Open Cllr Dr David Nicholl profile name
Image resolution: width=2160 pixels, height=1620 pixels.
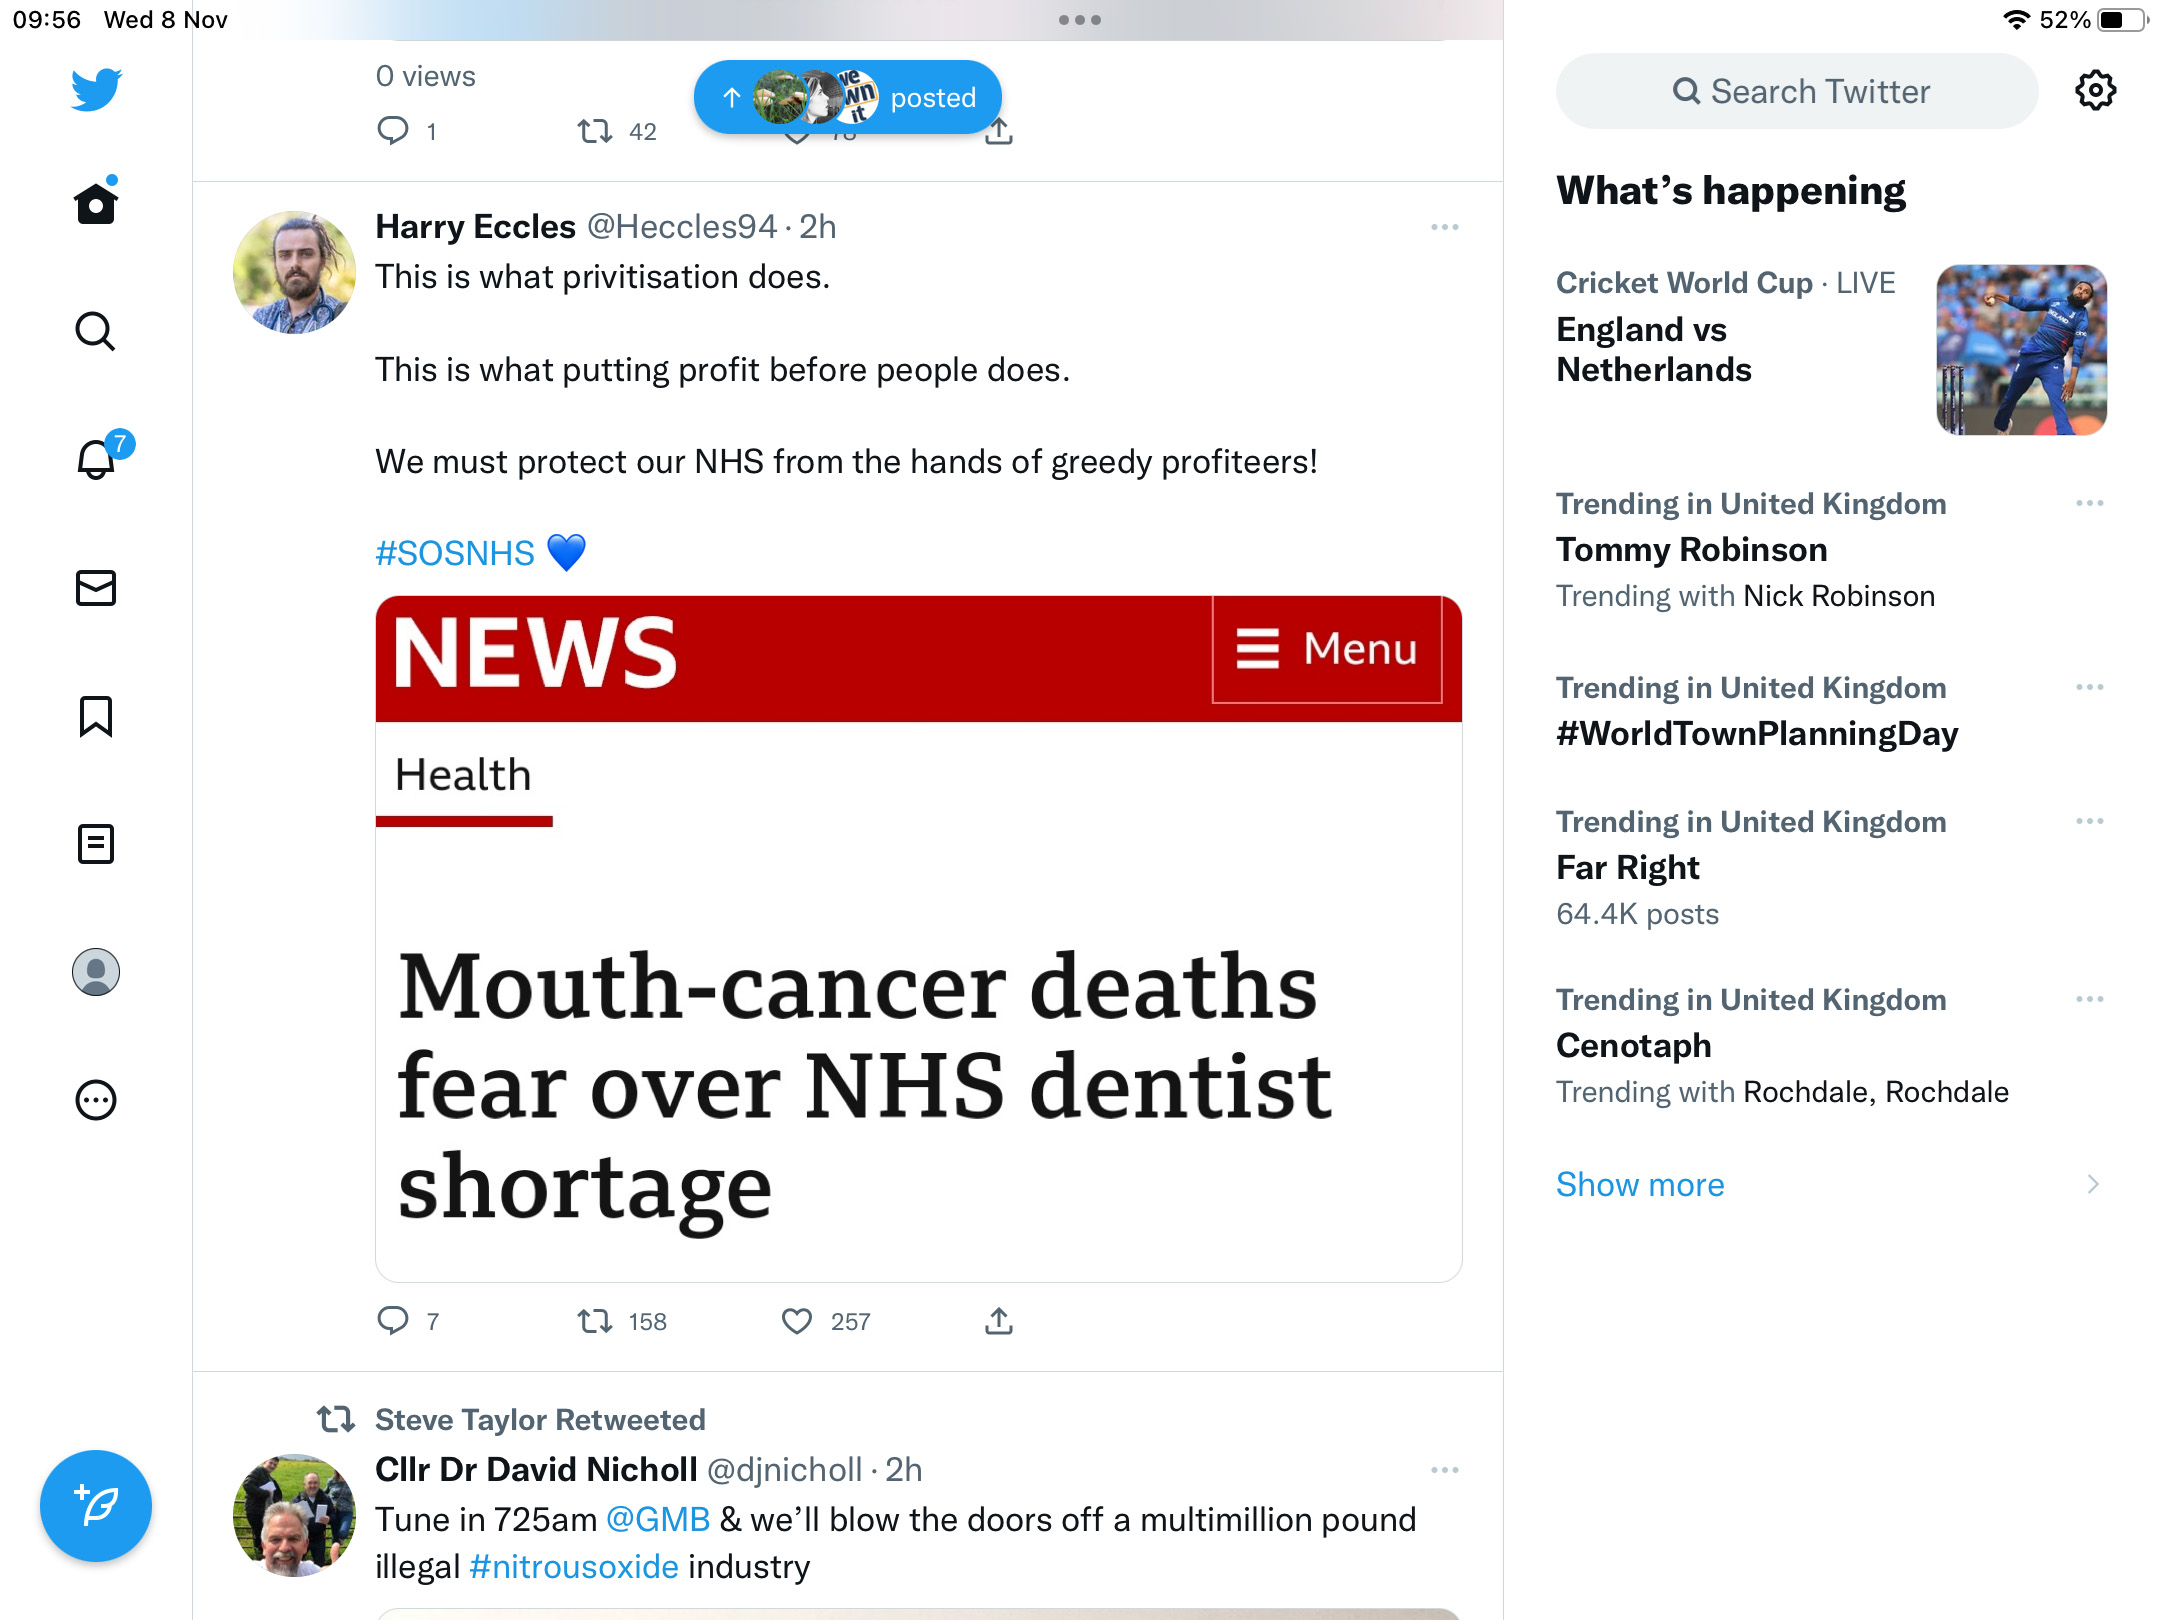click(x=536, y=1470)
